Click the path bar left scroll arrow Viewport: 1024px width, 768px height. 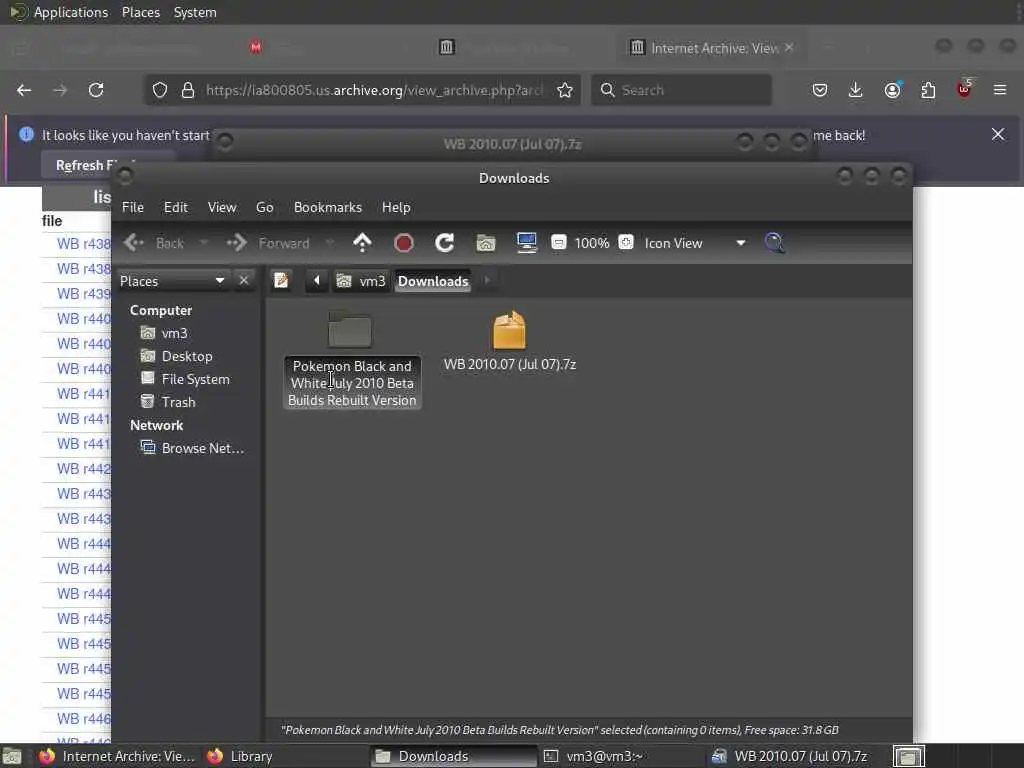coord(317,281)
